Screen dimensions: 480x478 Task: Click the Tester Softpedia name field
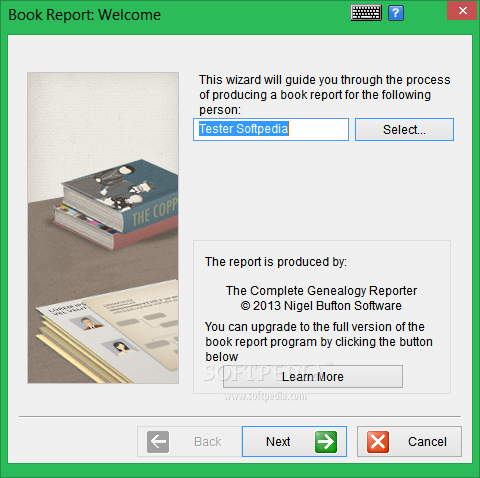pos(271,129)
